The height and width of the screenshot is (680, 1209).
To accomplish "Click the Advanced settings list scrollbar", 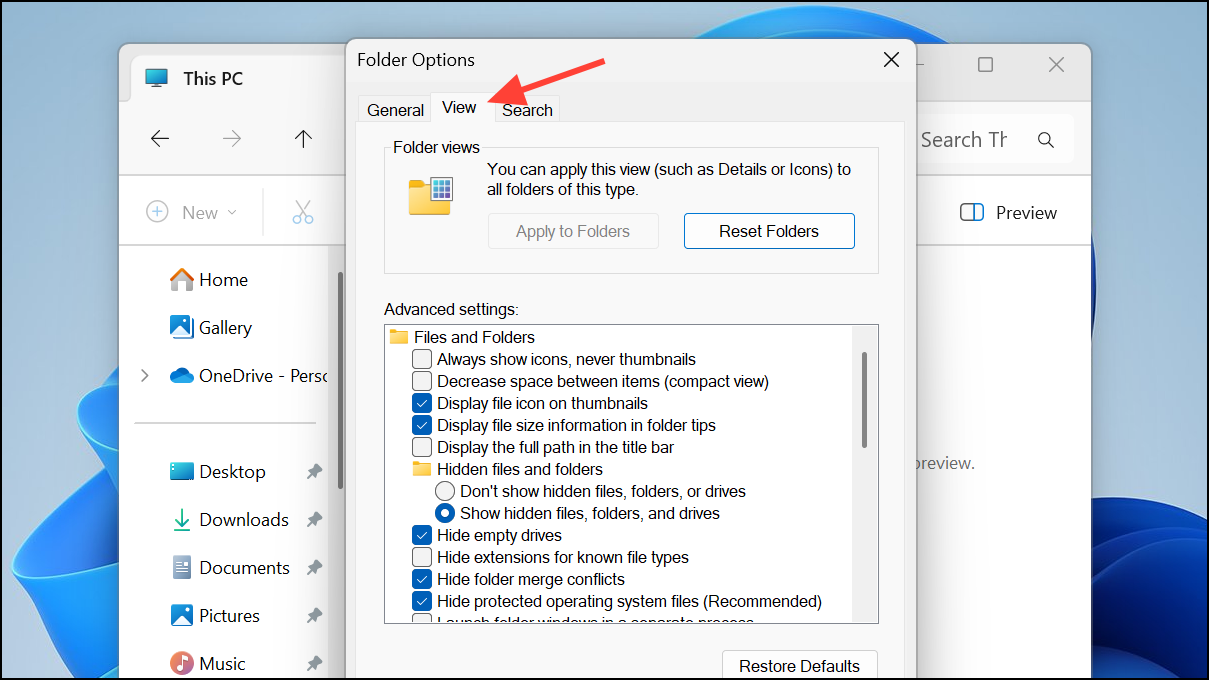I will coord(864,400).
